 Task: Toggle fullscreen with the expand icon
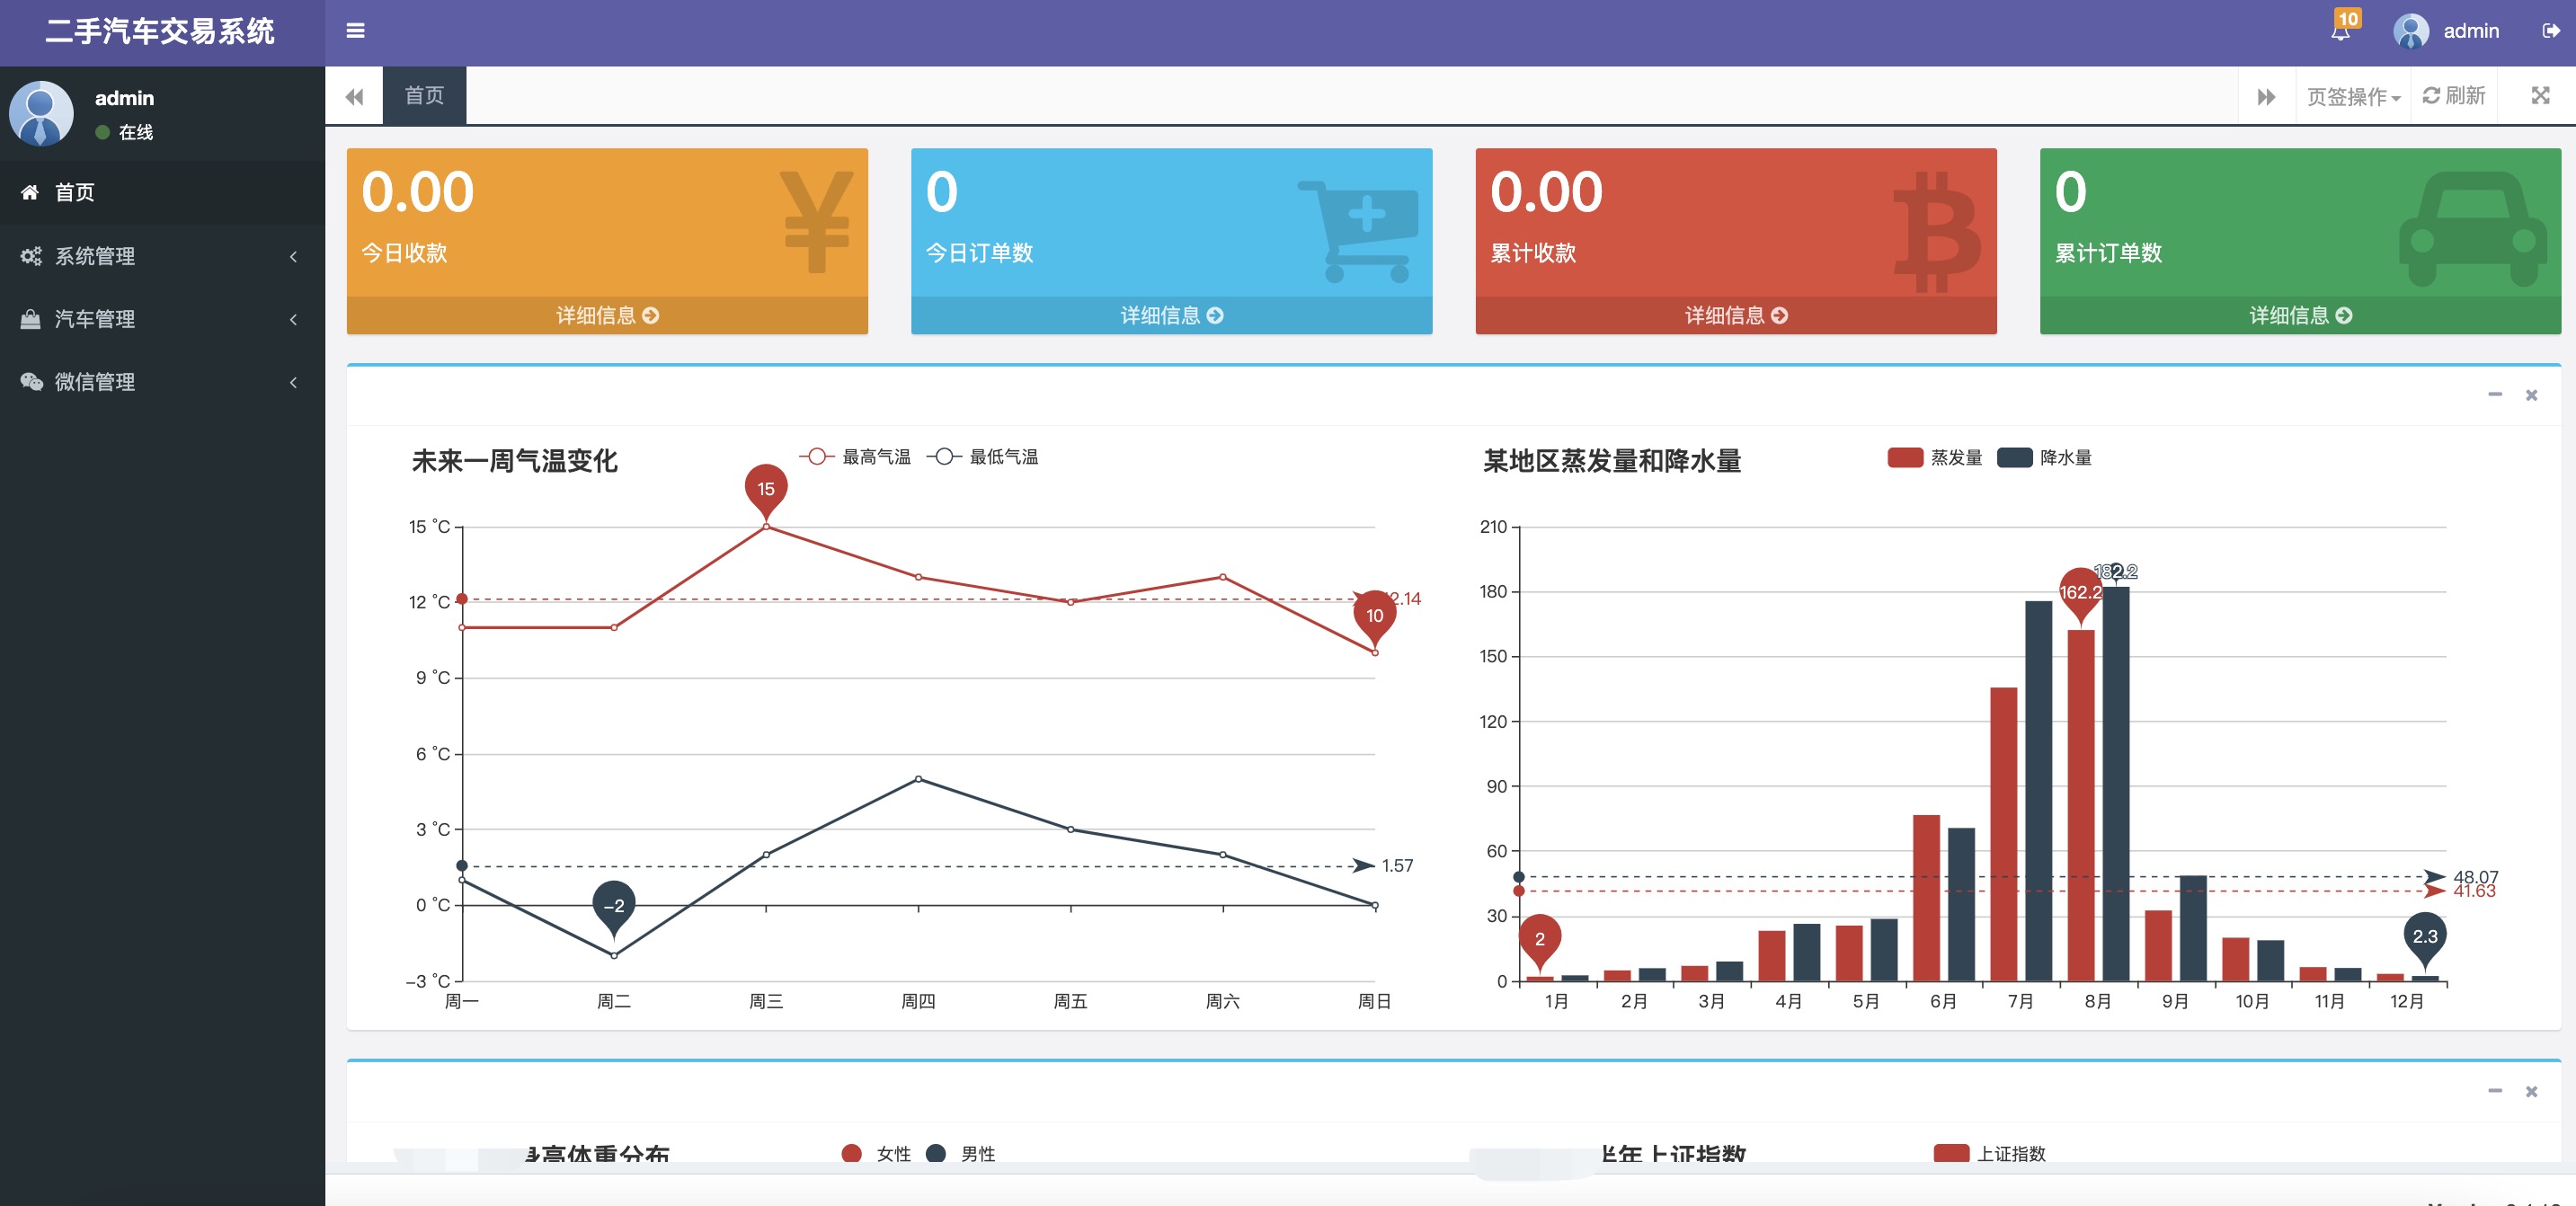(2540, 95)
